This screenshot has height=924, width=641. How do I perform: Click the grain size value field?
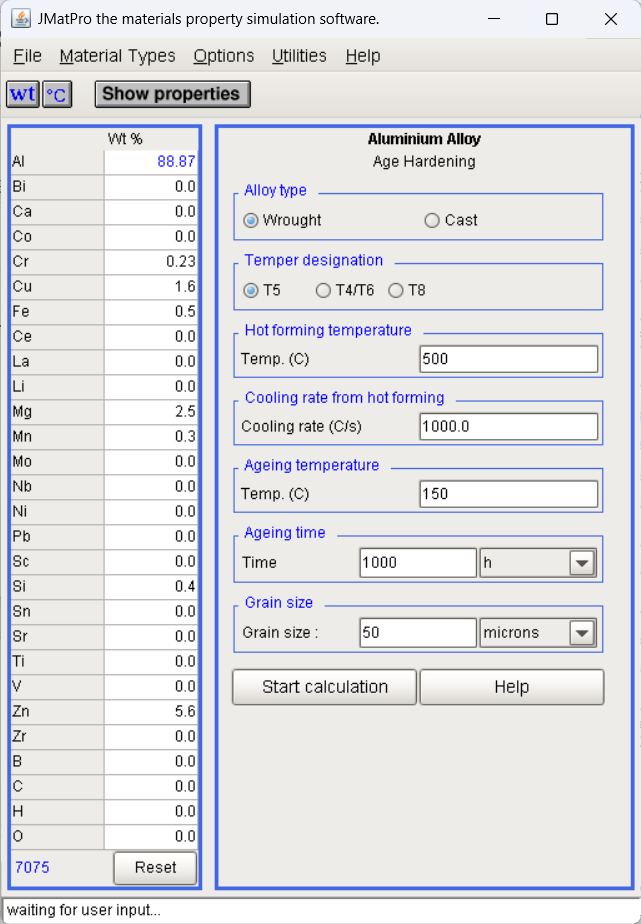click(418, 633)
